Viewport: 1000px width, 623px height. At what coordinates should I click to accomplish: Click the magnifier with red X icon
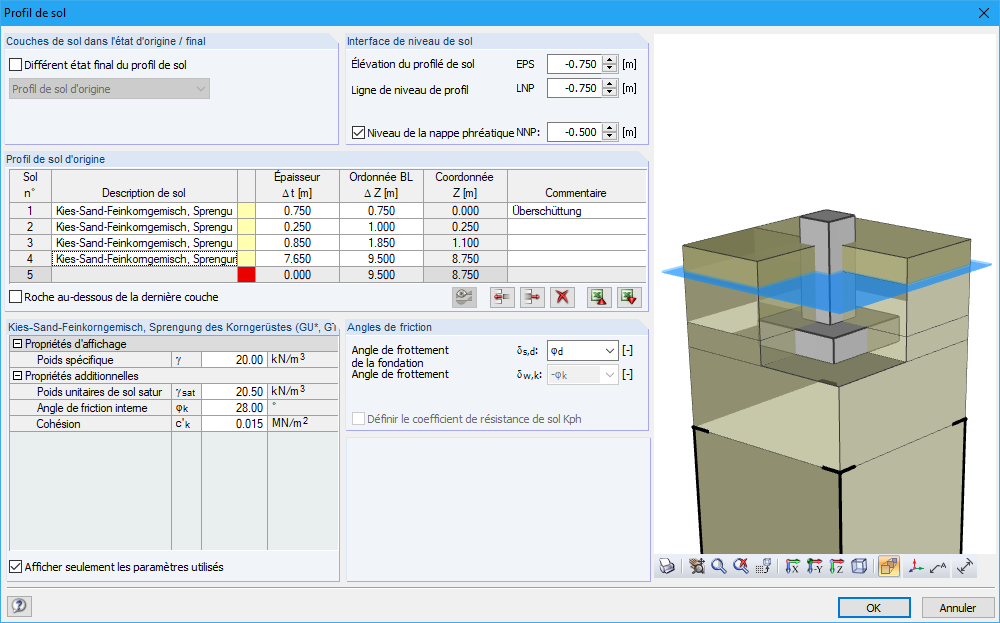740,566
